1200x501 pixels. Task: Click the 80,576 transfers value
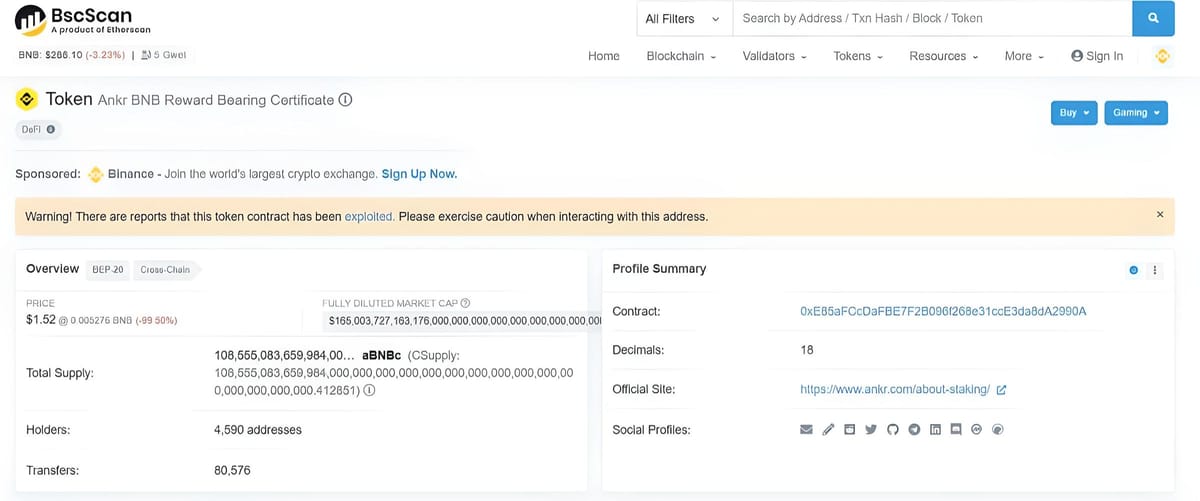pyautogui.click(x=232, y=470)
